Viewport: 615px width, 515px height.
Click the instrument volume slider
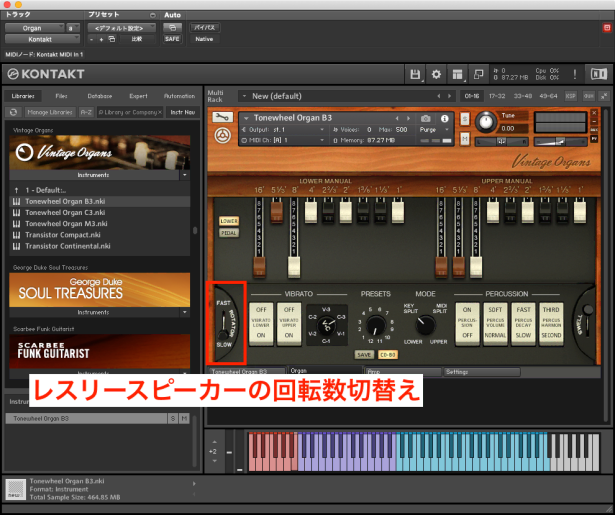click(560, 142)
